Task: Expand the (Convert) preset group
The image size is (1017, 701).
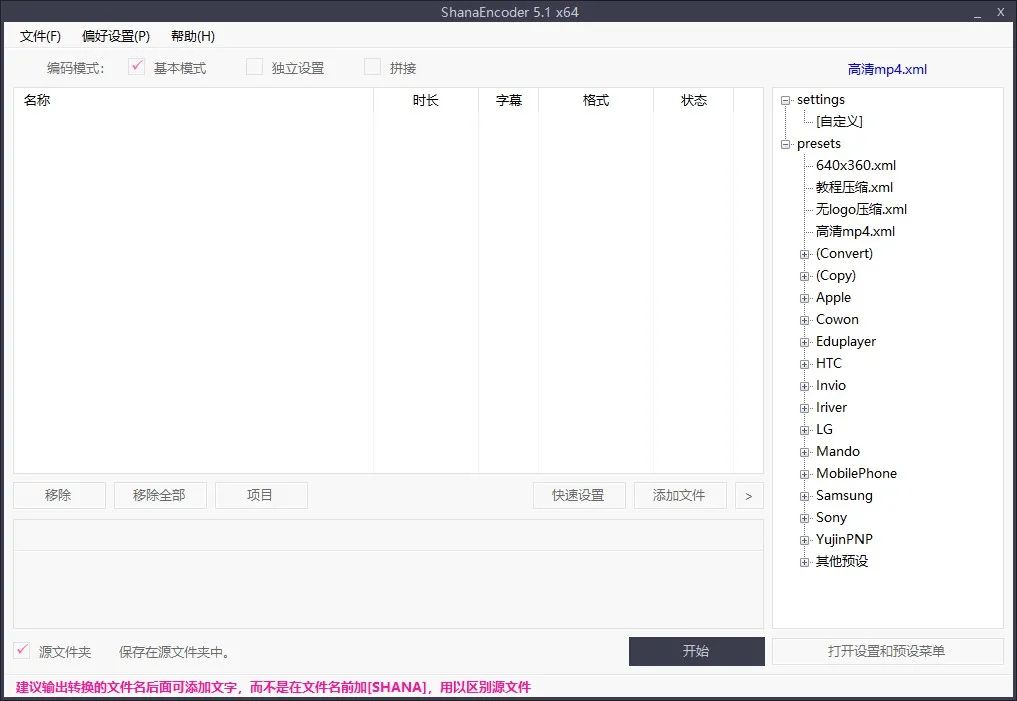Action: (x=805, y=253)
